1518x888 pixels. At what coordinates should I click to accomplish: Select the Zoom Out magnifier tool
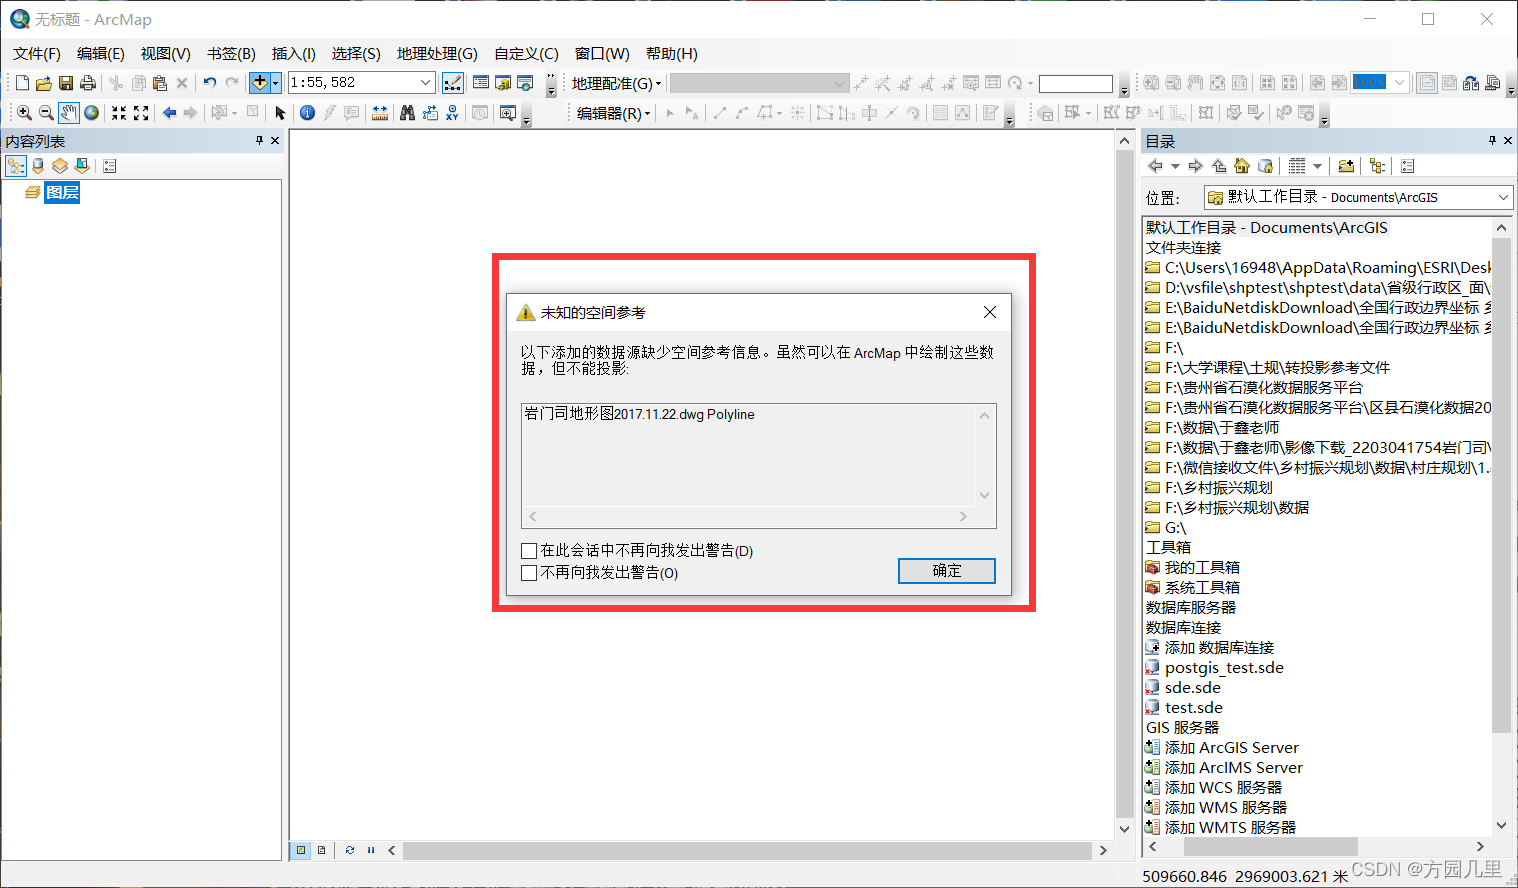46,113
